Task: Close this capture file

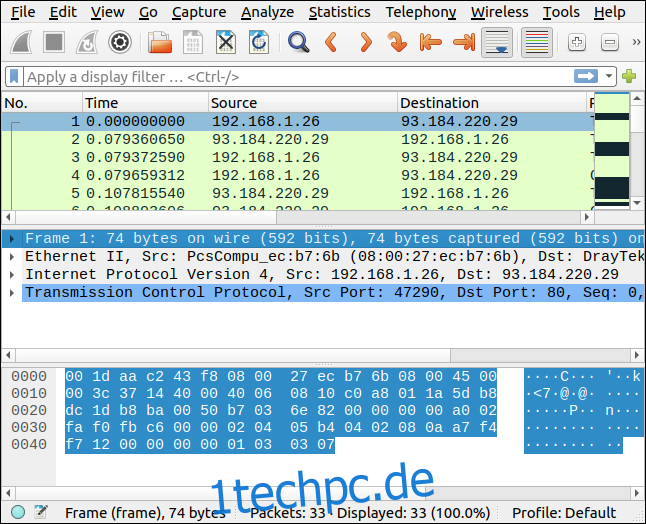Action: 226,42
